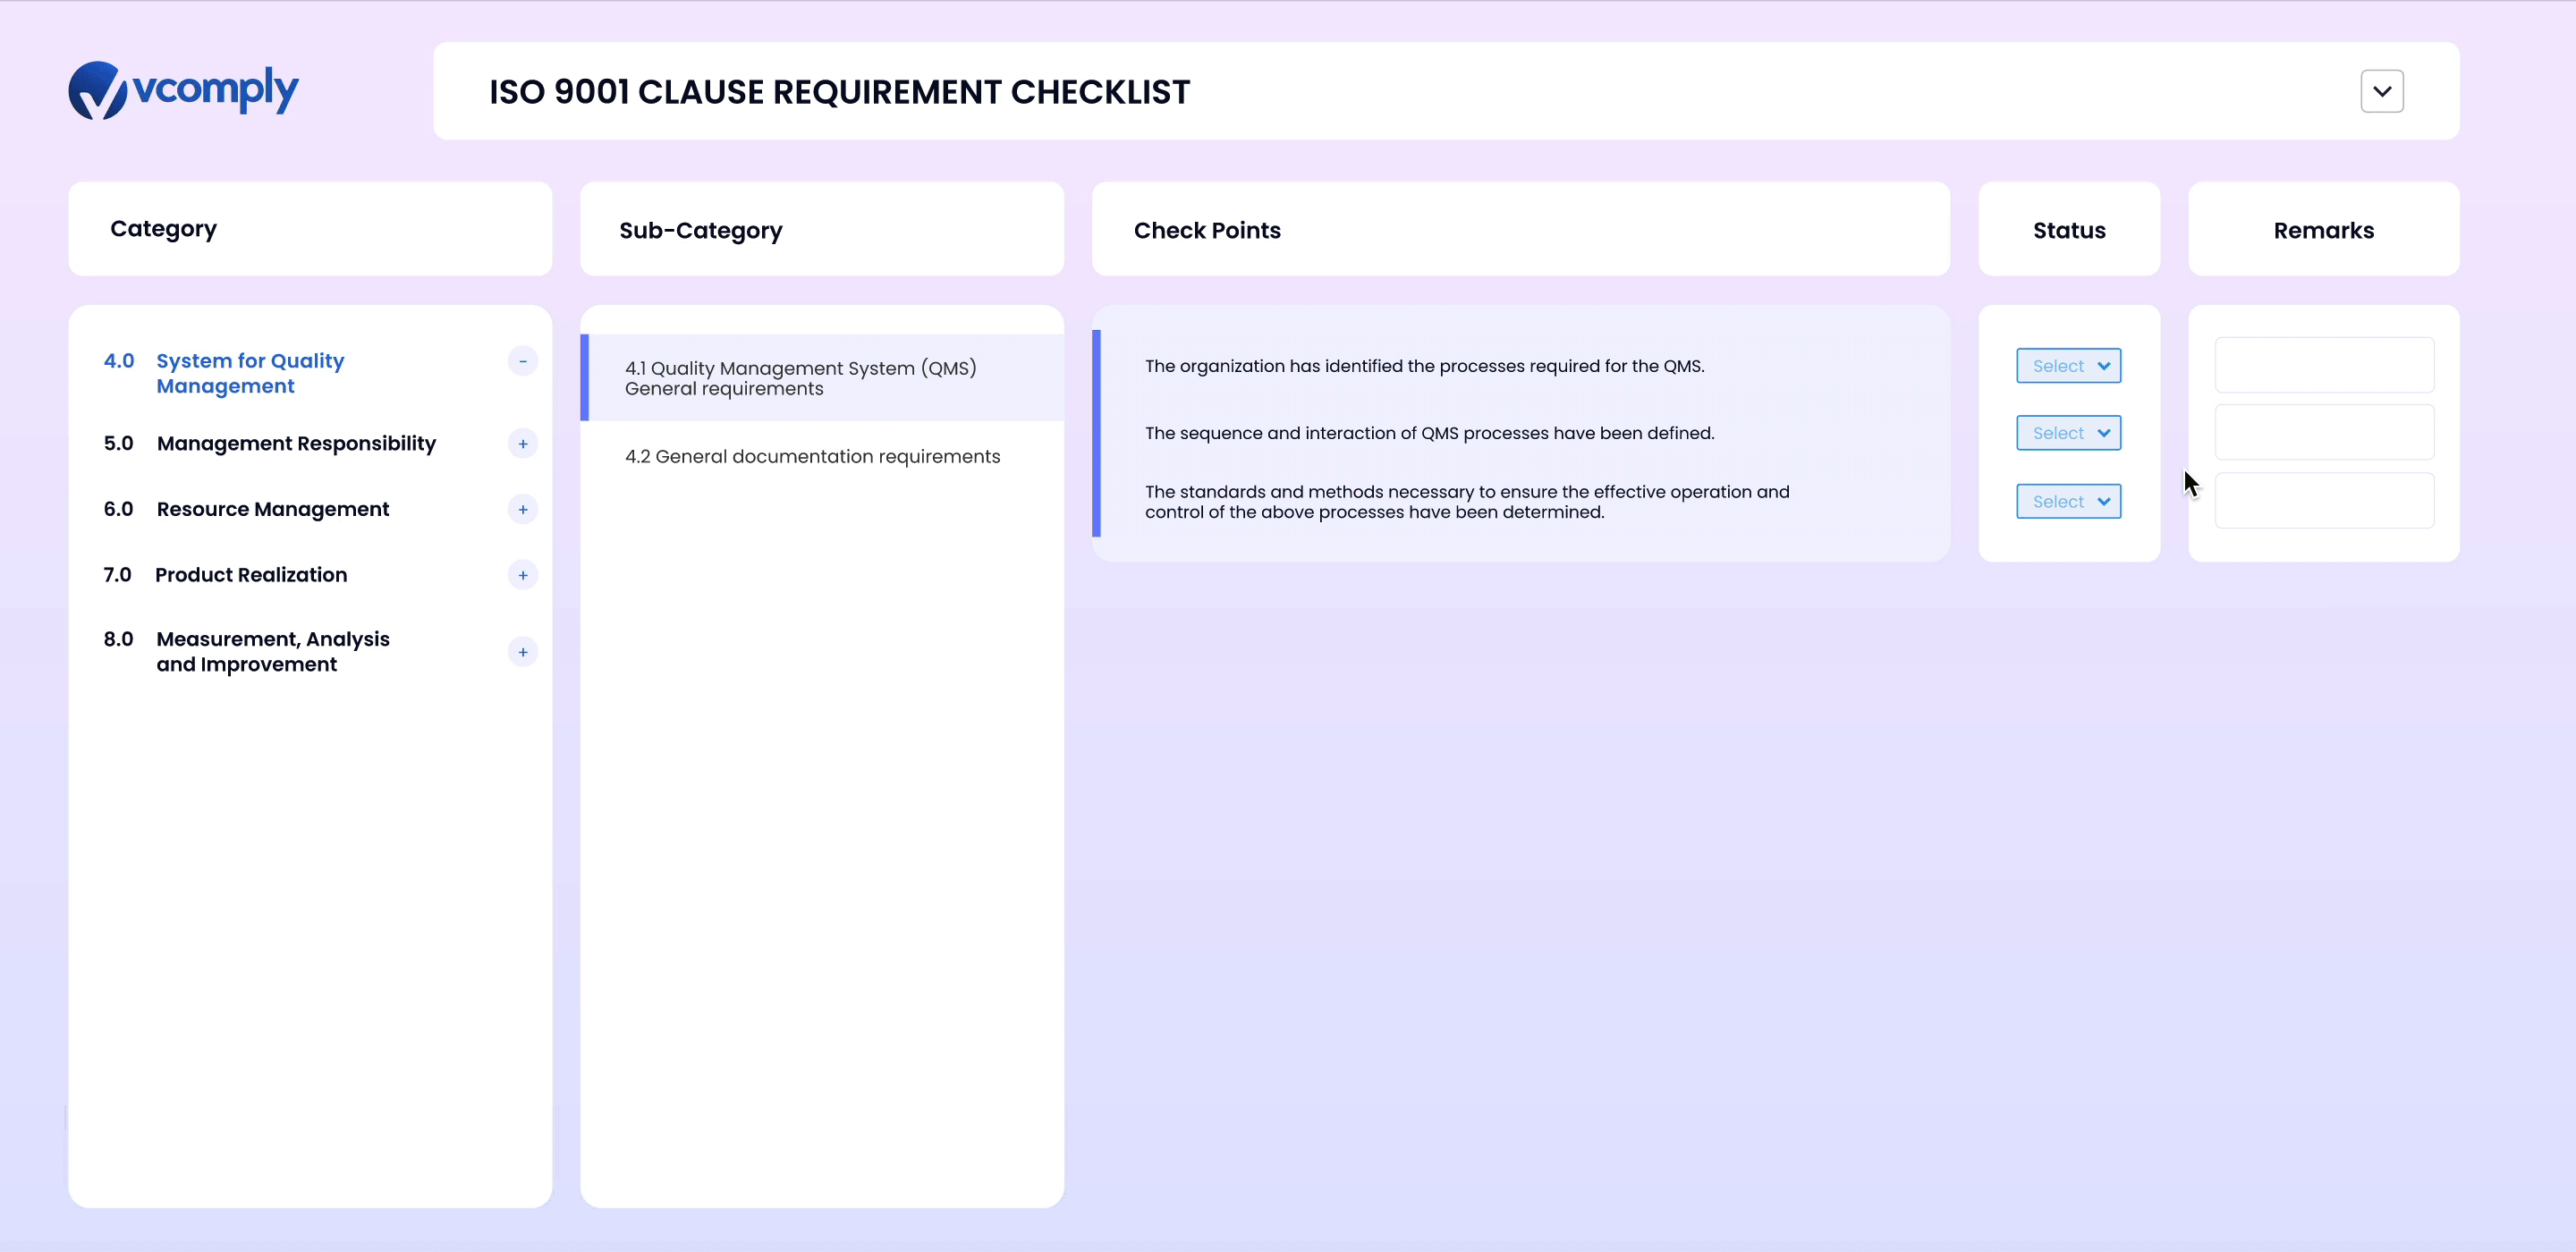
Task: Click second remarks input field
Action: click(x=2323, y=432)
